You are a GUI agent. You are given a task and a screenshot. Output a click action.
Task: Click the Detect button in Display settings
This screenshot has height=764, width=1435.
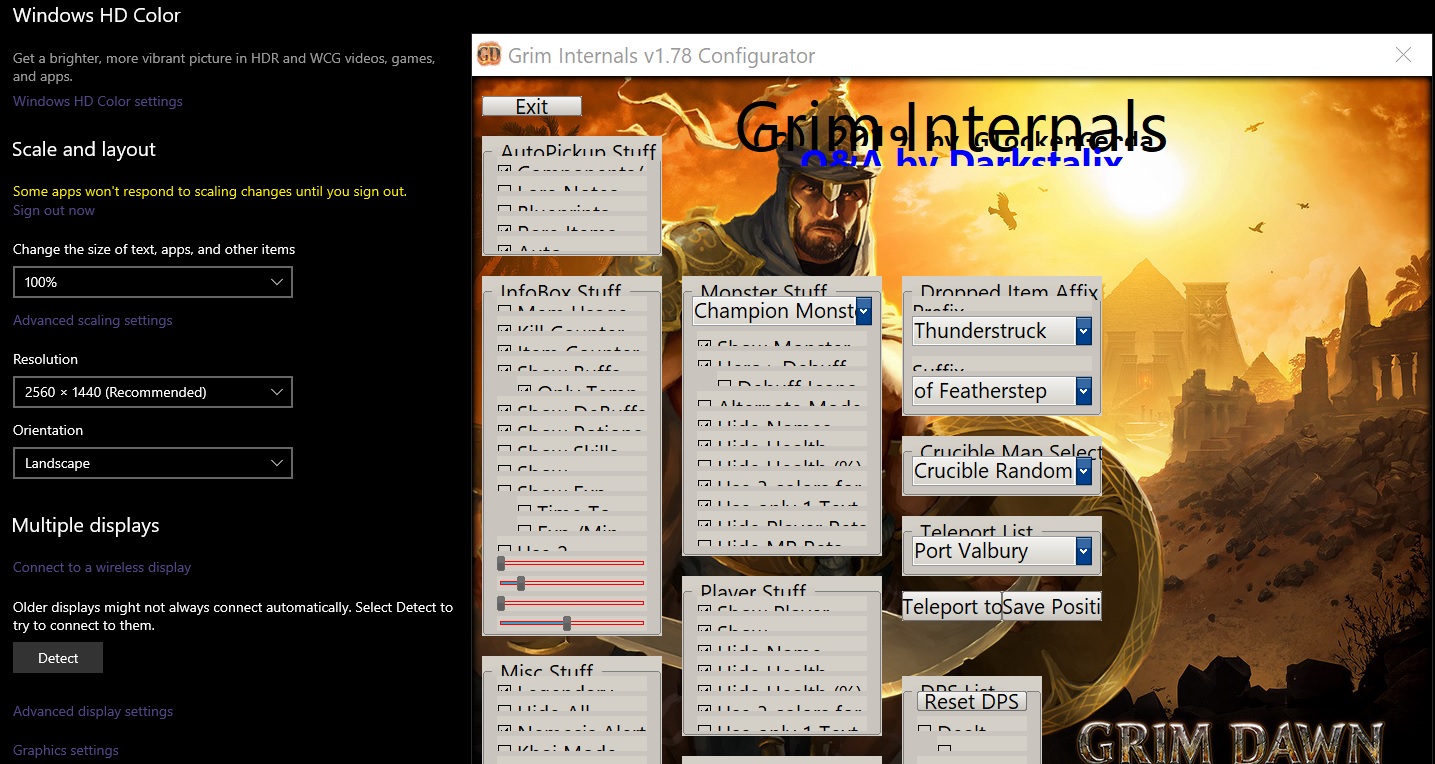tap(58, 658)
